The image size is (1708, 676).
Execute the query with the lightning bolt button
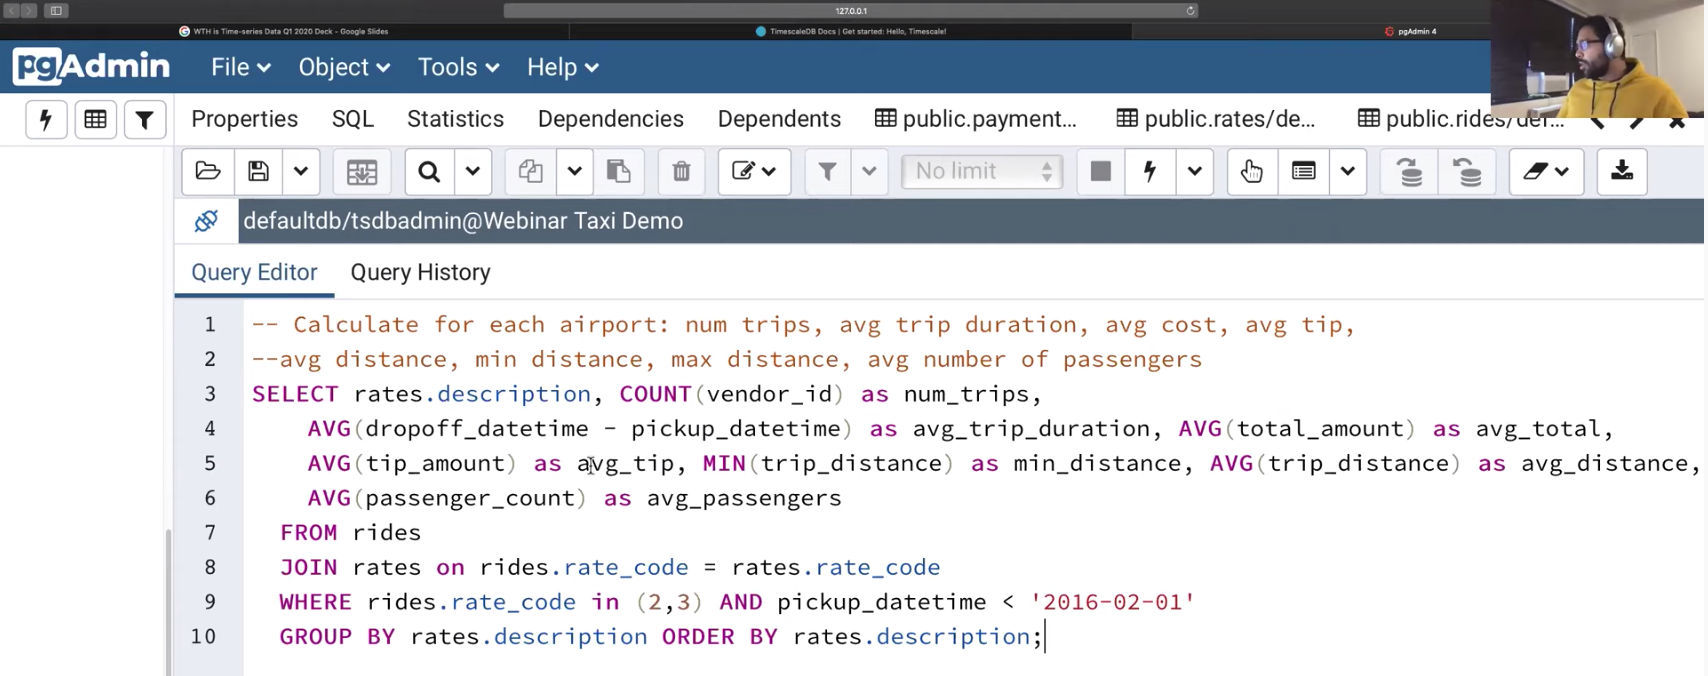point(1150,171)
